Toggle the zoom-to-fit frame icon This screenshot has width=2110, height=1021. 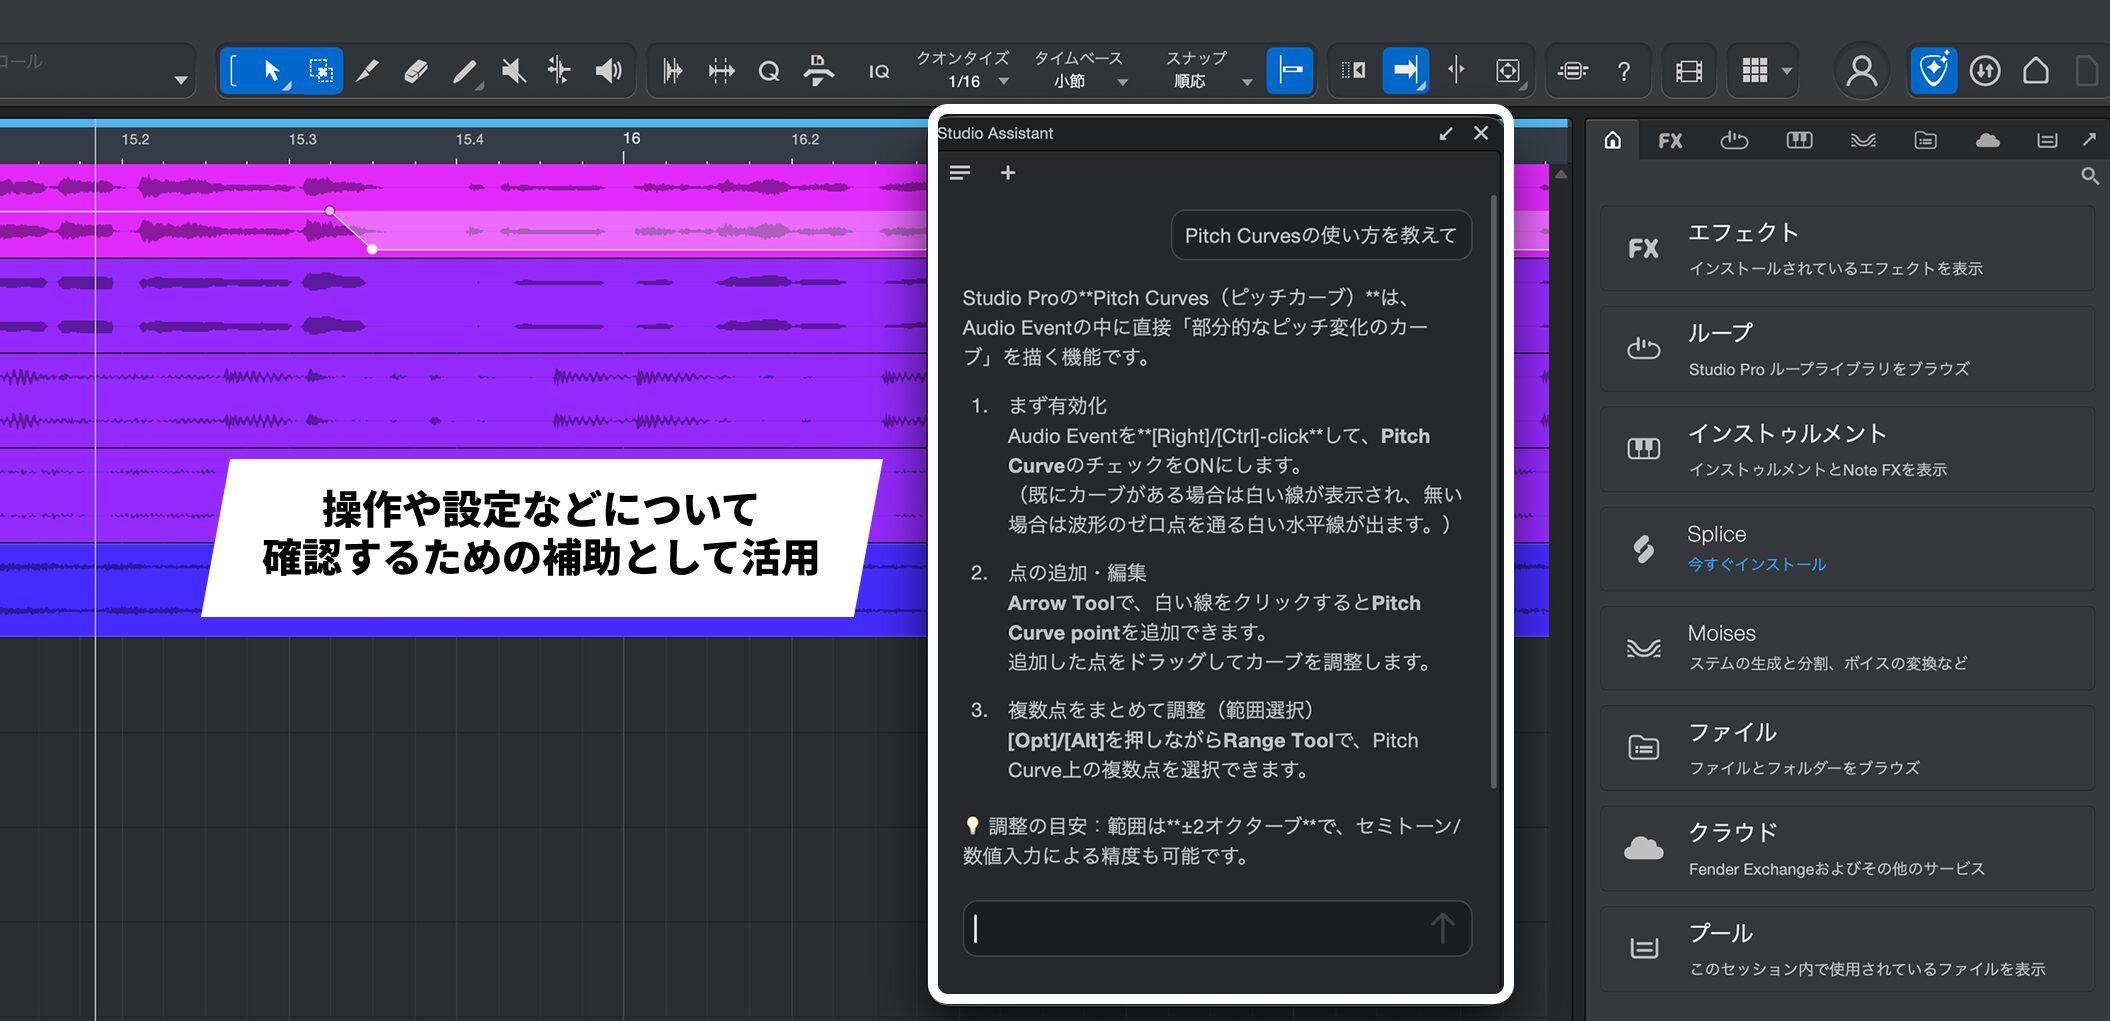click(x=1508, y=71)
